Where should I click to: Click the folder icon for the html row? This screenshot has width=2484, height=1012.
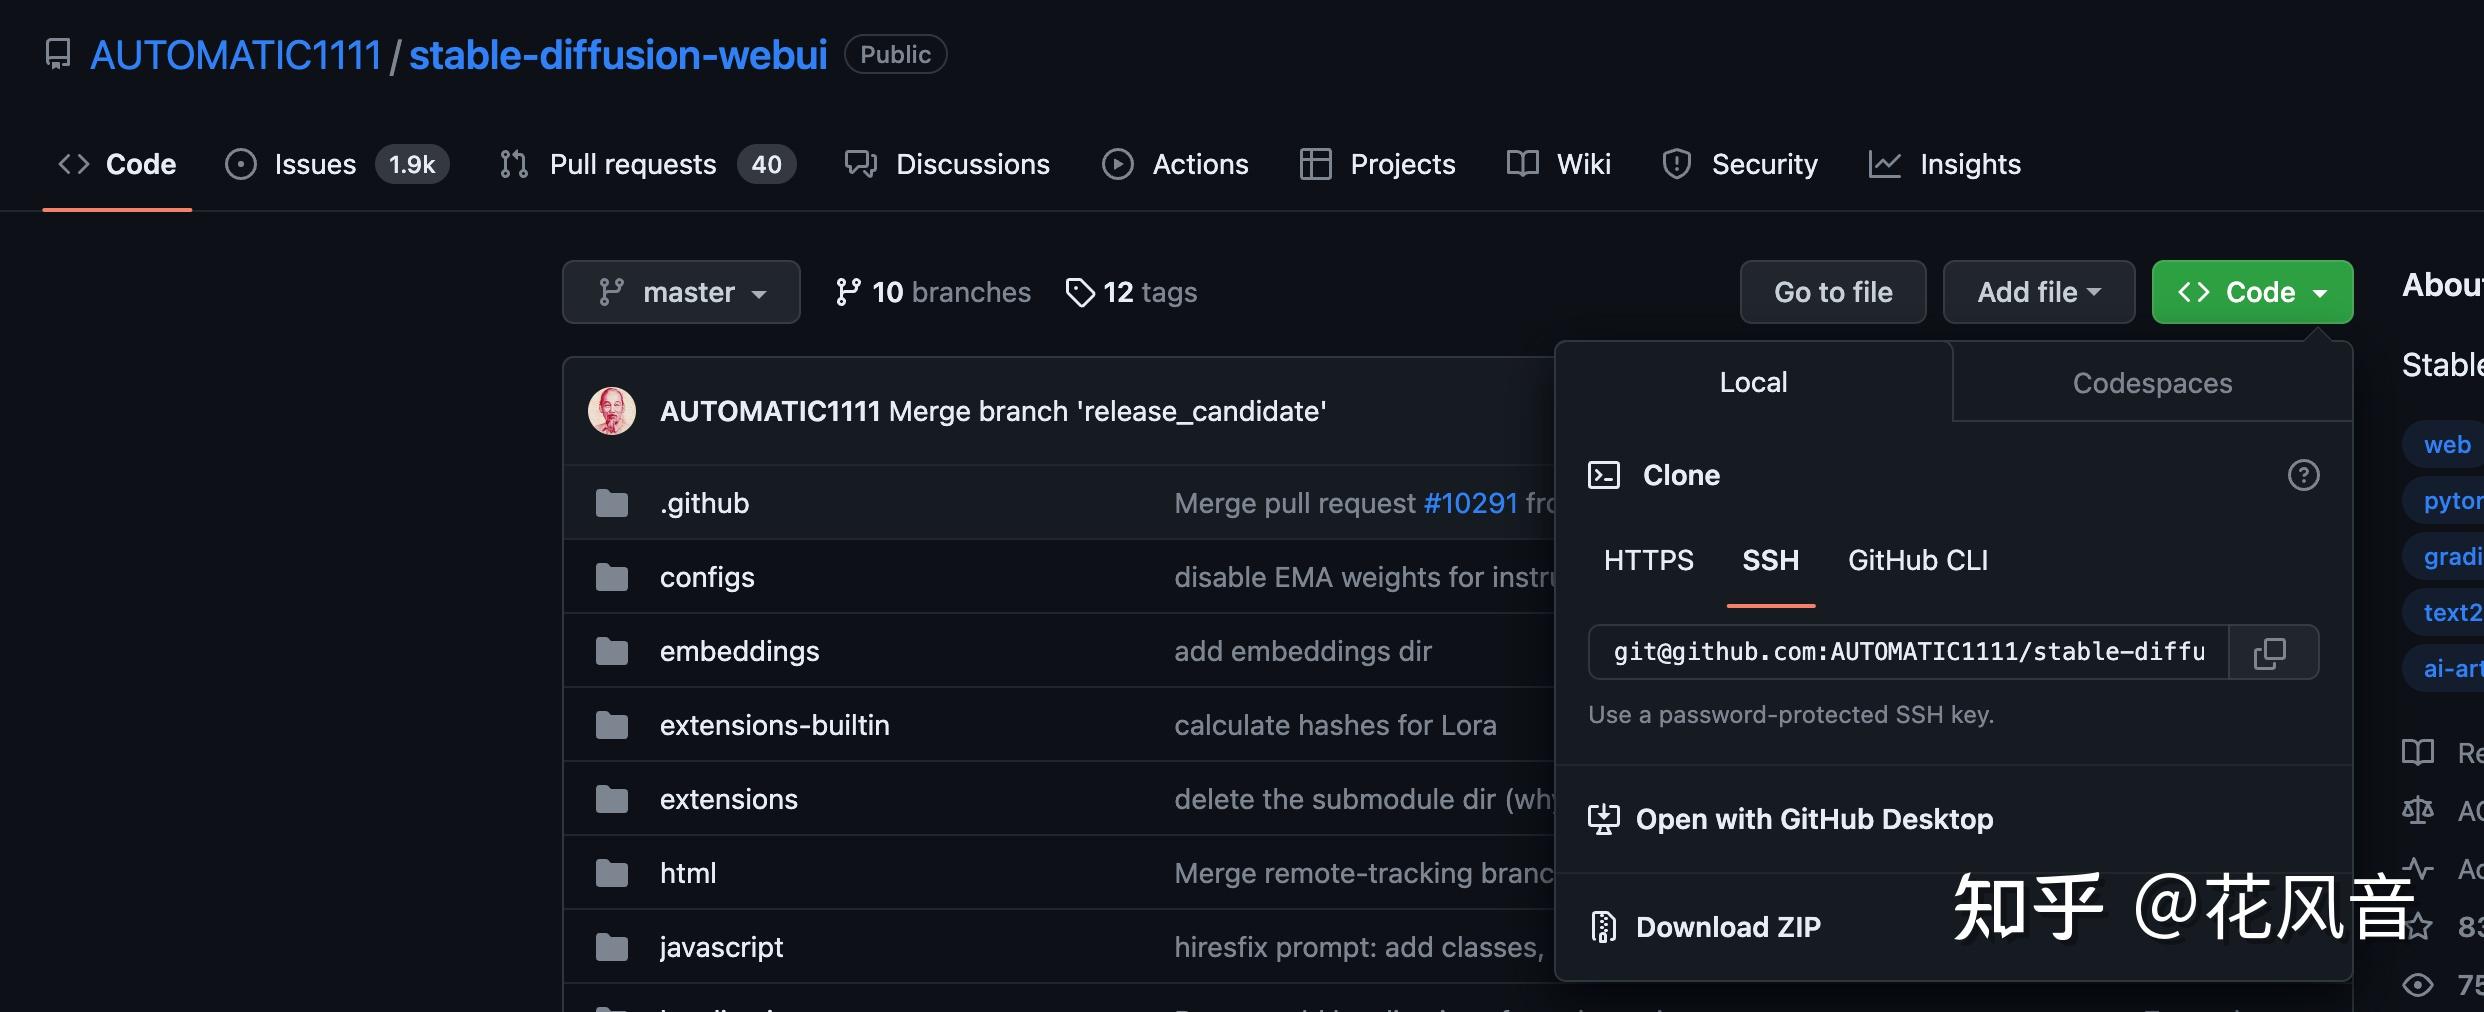(612, 873)
